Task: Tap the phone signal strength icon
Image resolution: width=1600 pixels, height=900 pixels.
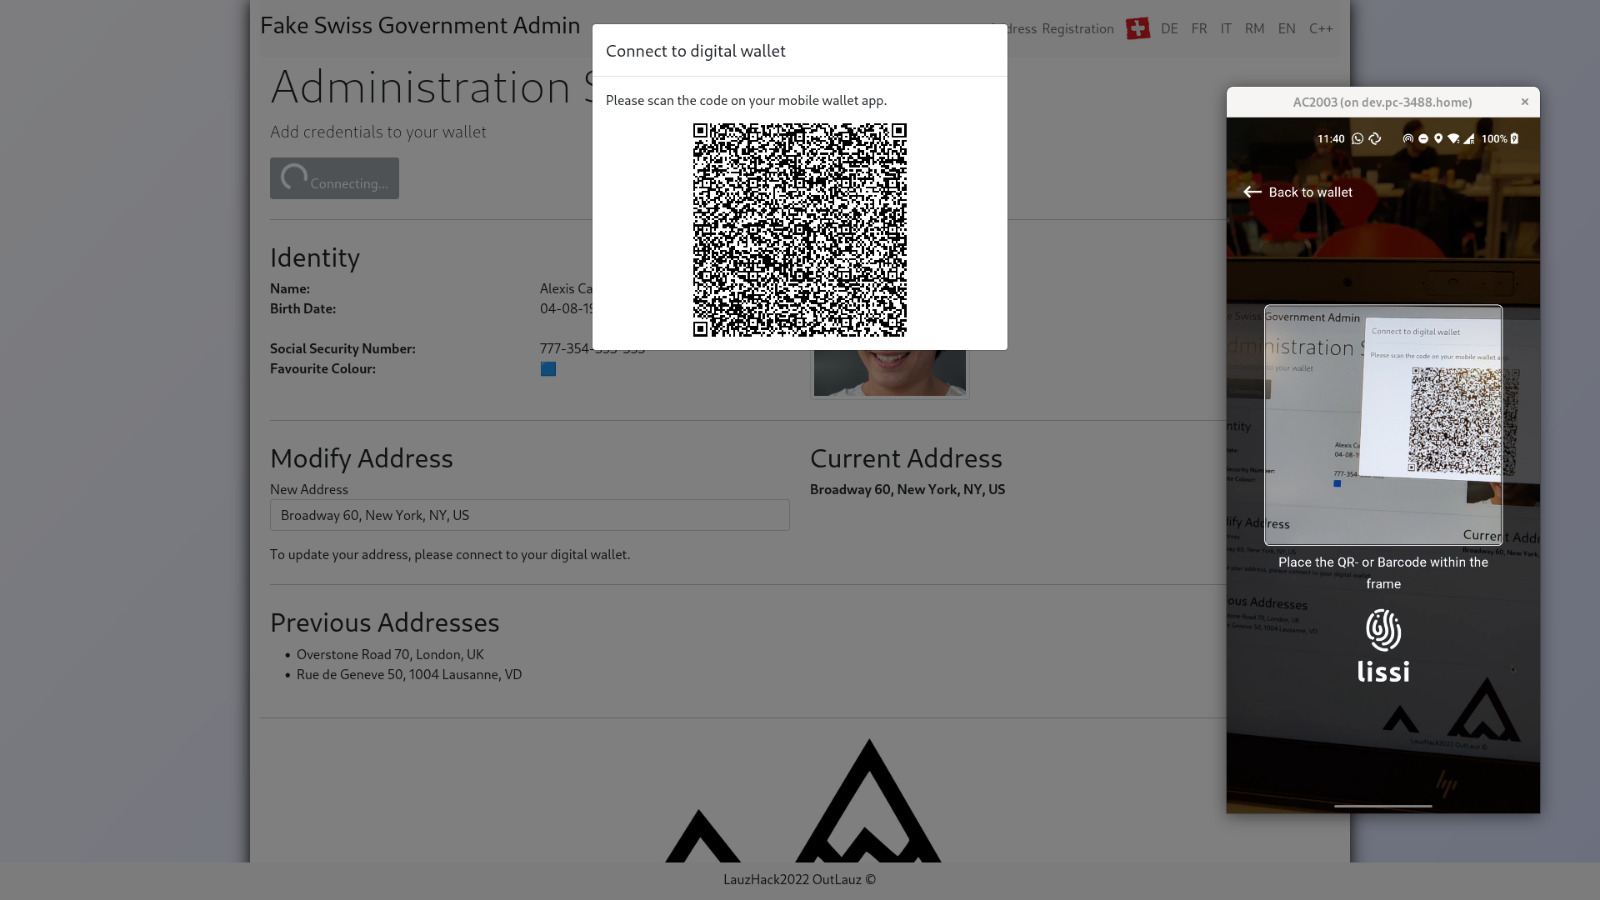Action: click(x=1469, y=139)
